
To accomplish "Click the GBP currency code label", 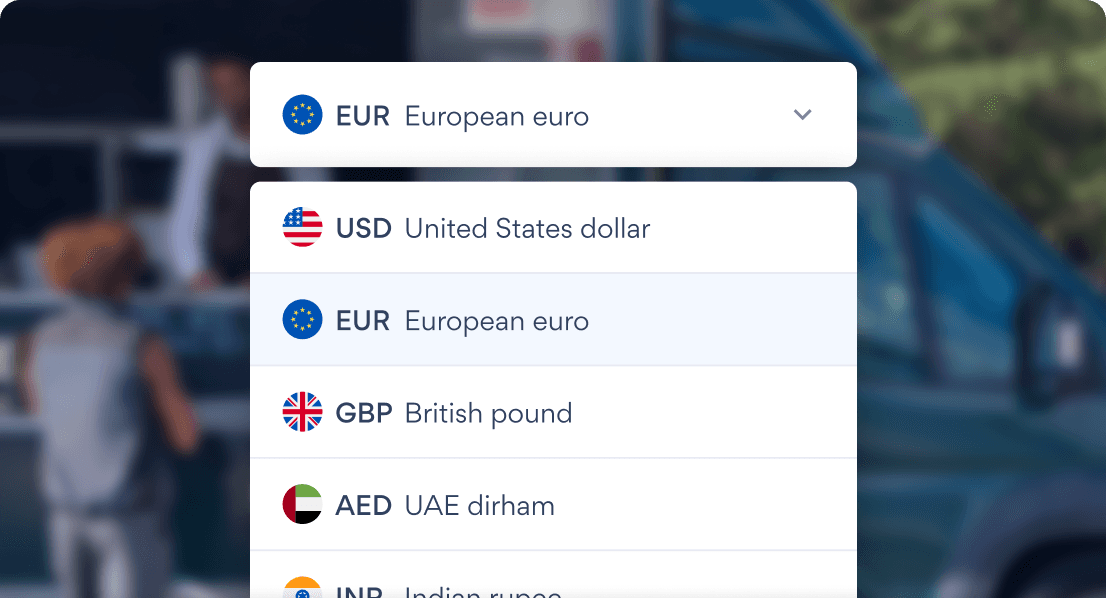I will (x=363, y=412).
